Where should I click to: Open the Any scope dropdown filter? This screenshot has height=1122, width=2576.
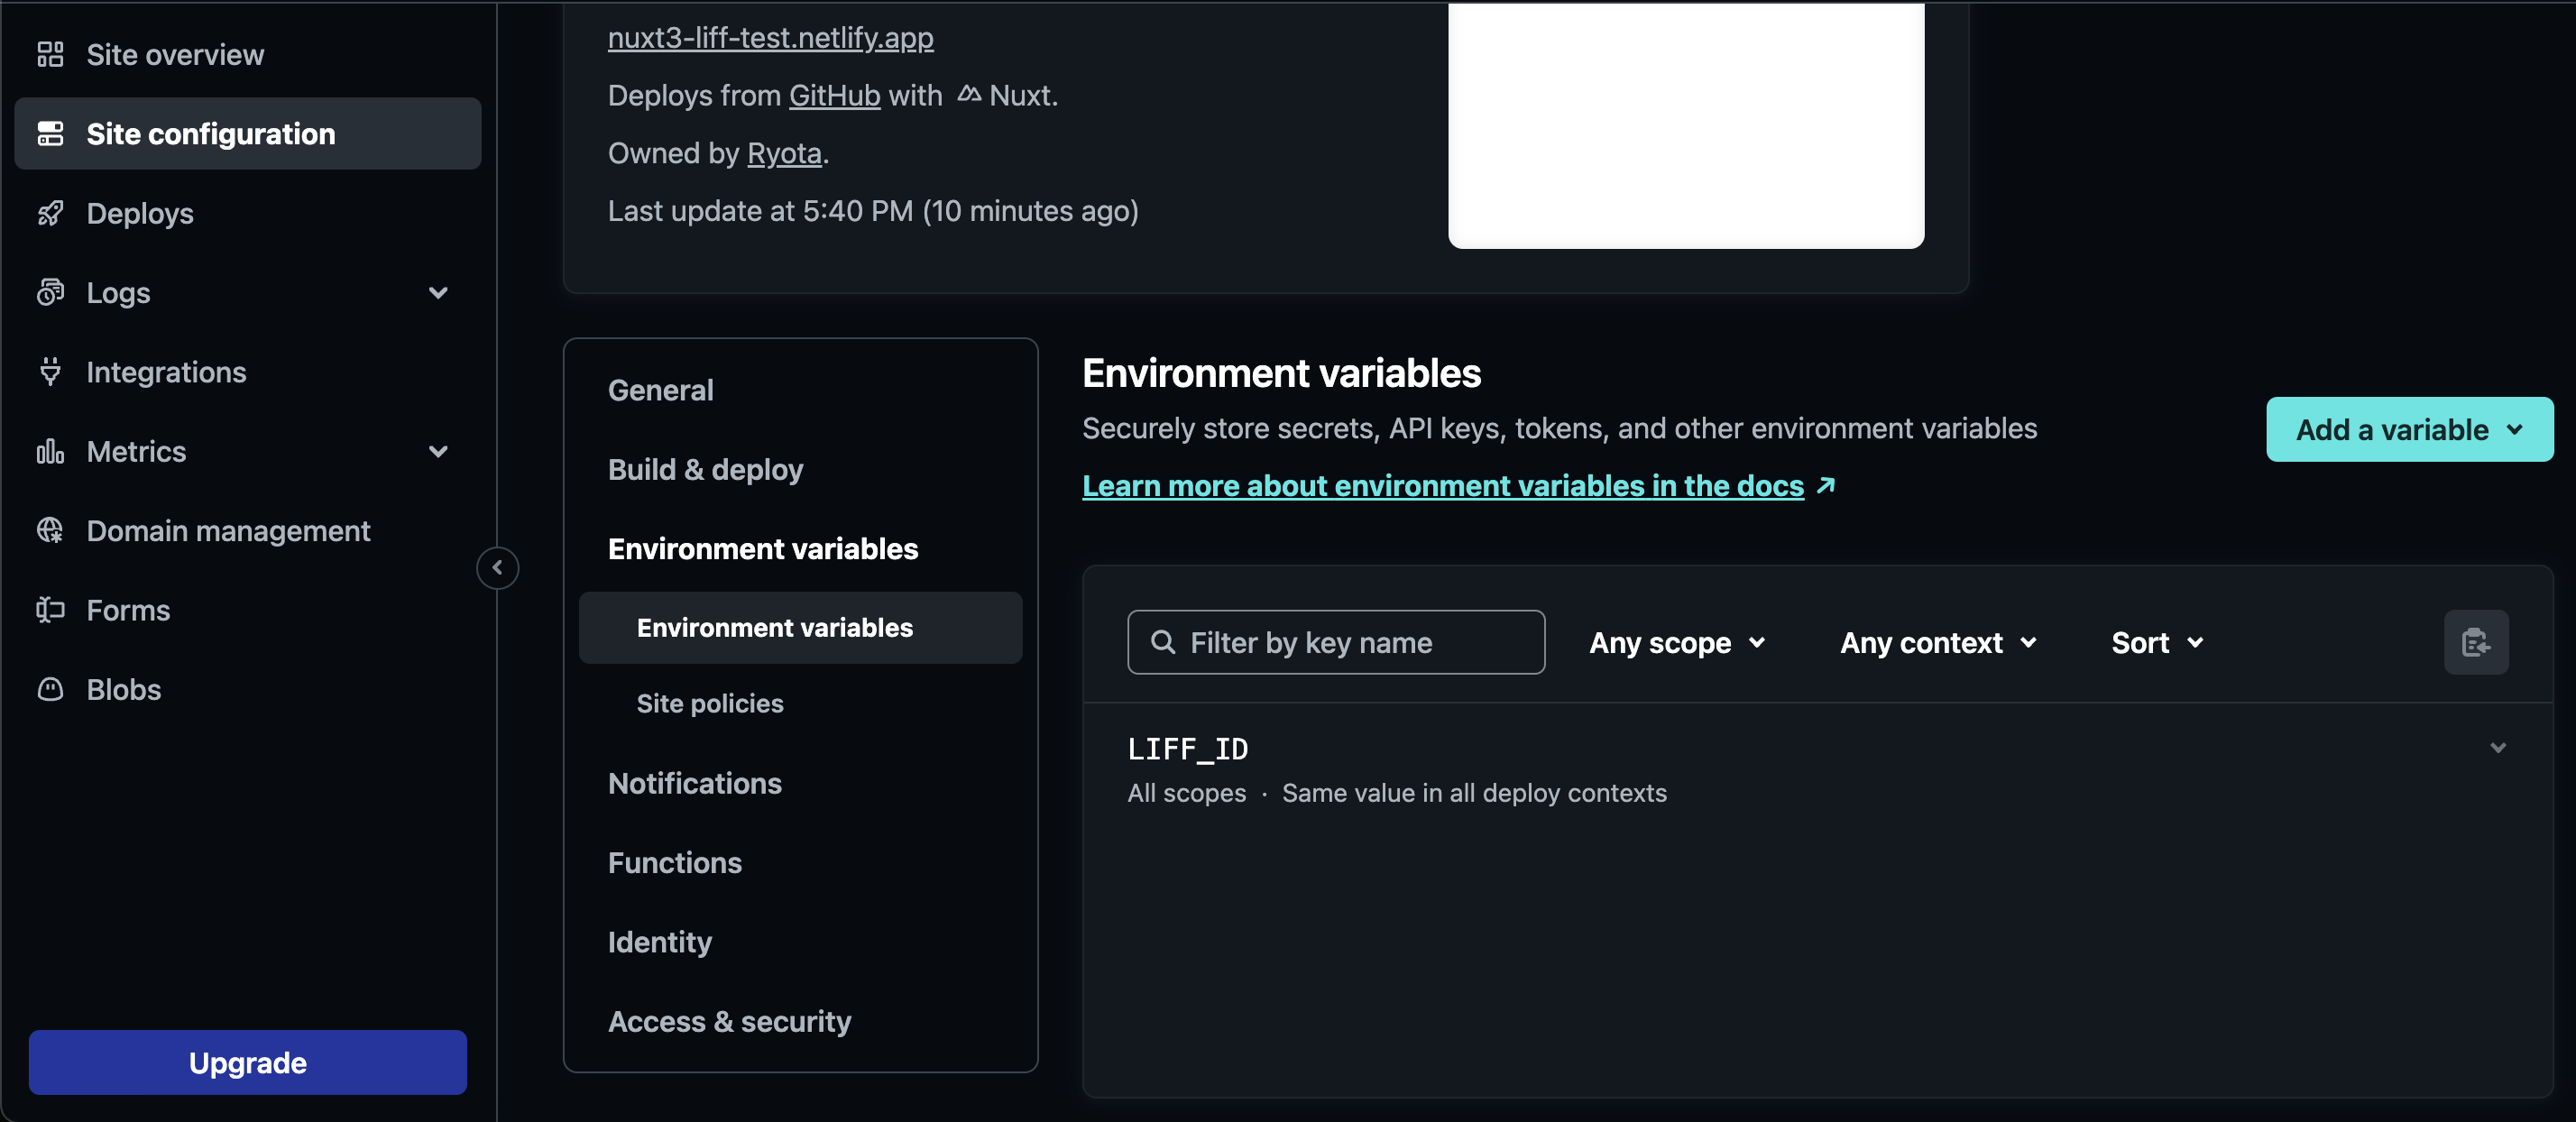1680,642
